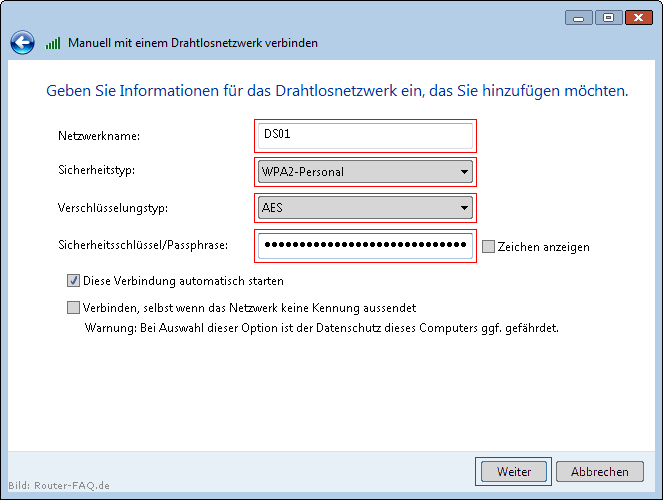Open the Sicherheitstyp dropdown showing WPA2-Personal
Screen dimensions: 663x500
tap(365, 172)
